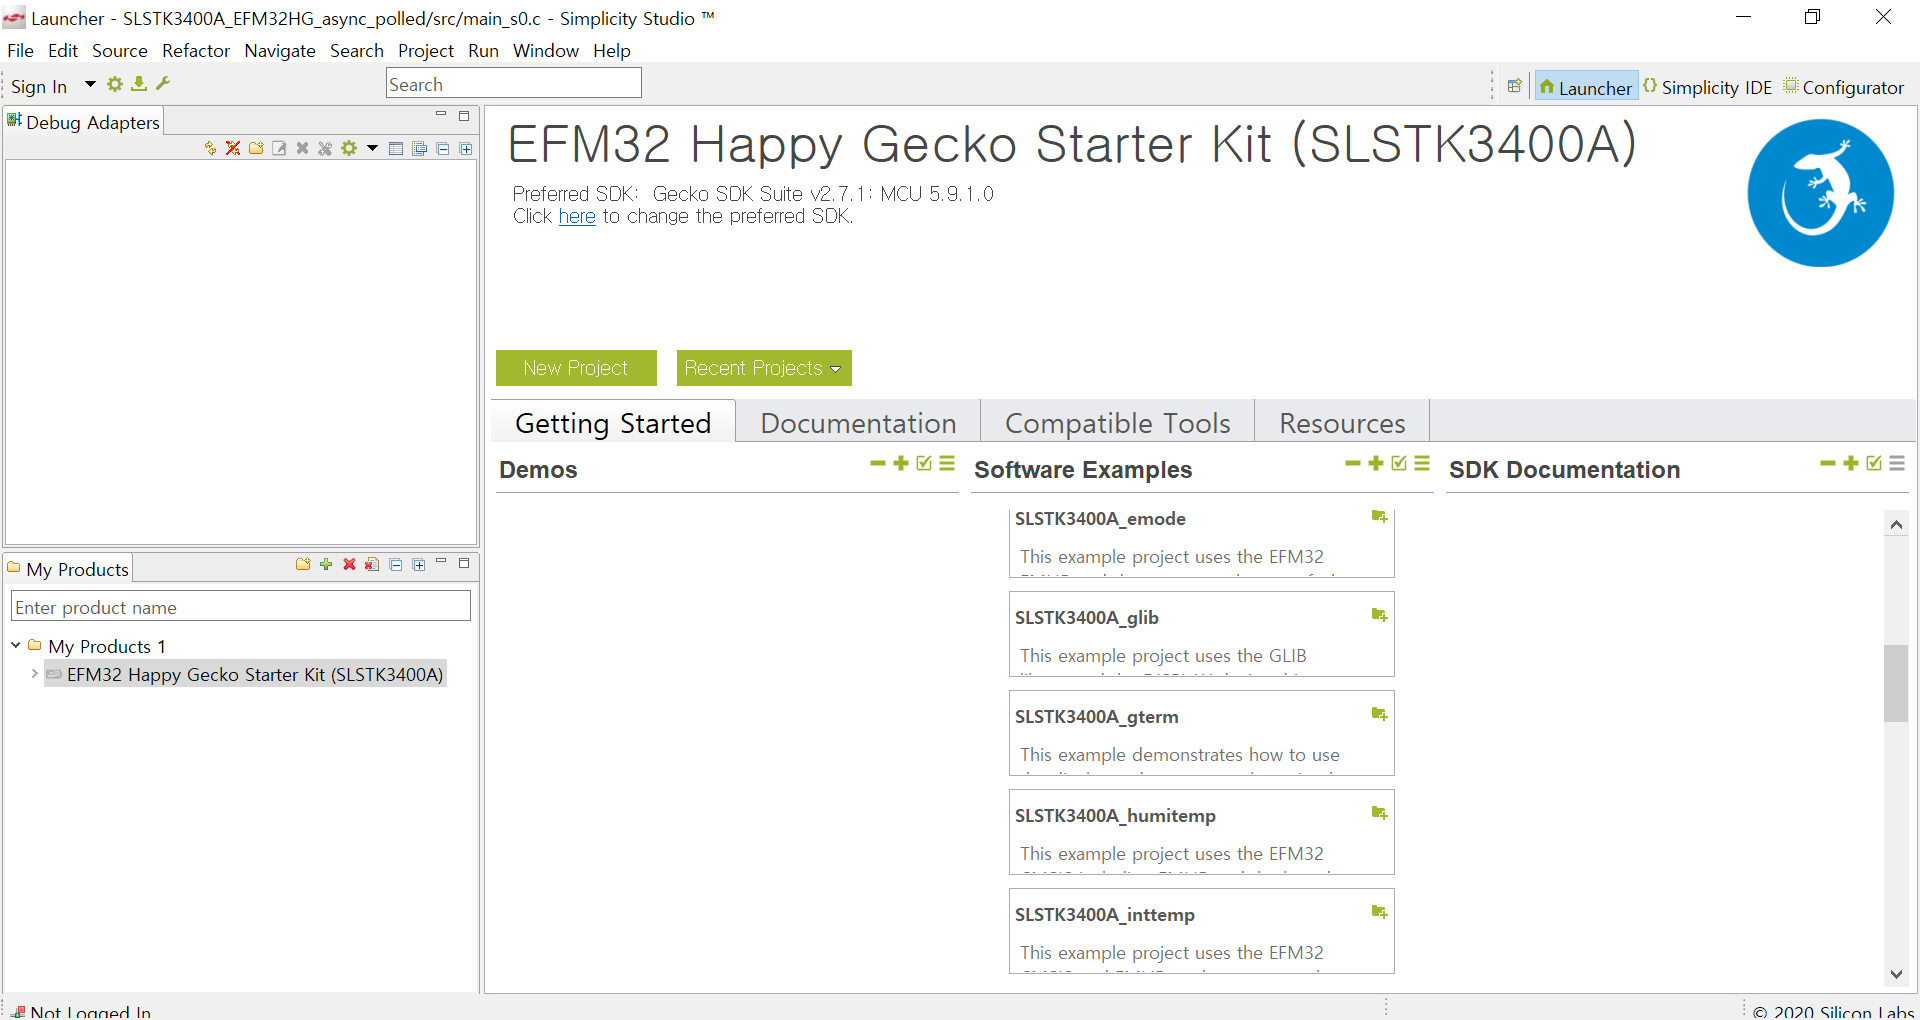Expand Software Examples with plus
The image size is (1920, 1020).
pyautogui.click(x=1376, y=463)
